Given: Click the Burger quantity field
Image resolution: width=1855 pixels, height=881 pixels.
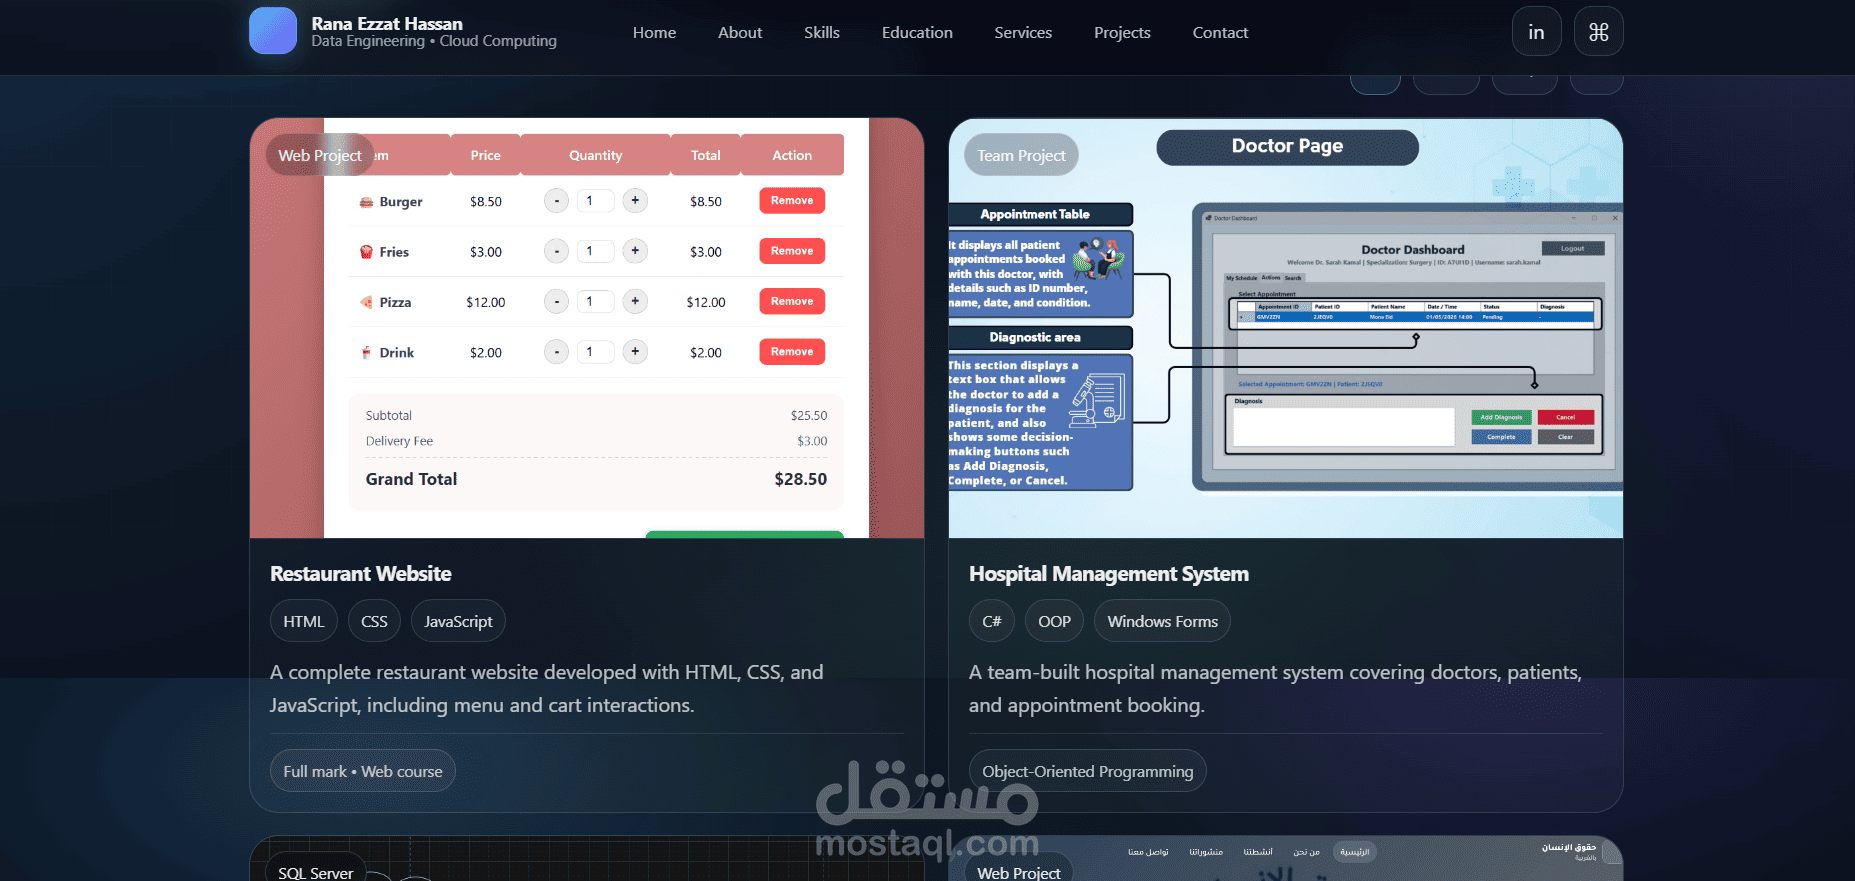Looking at the screenshot, I should coord(596,200).
